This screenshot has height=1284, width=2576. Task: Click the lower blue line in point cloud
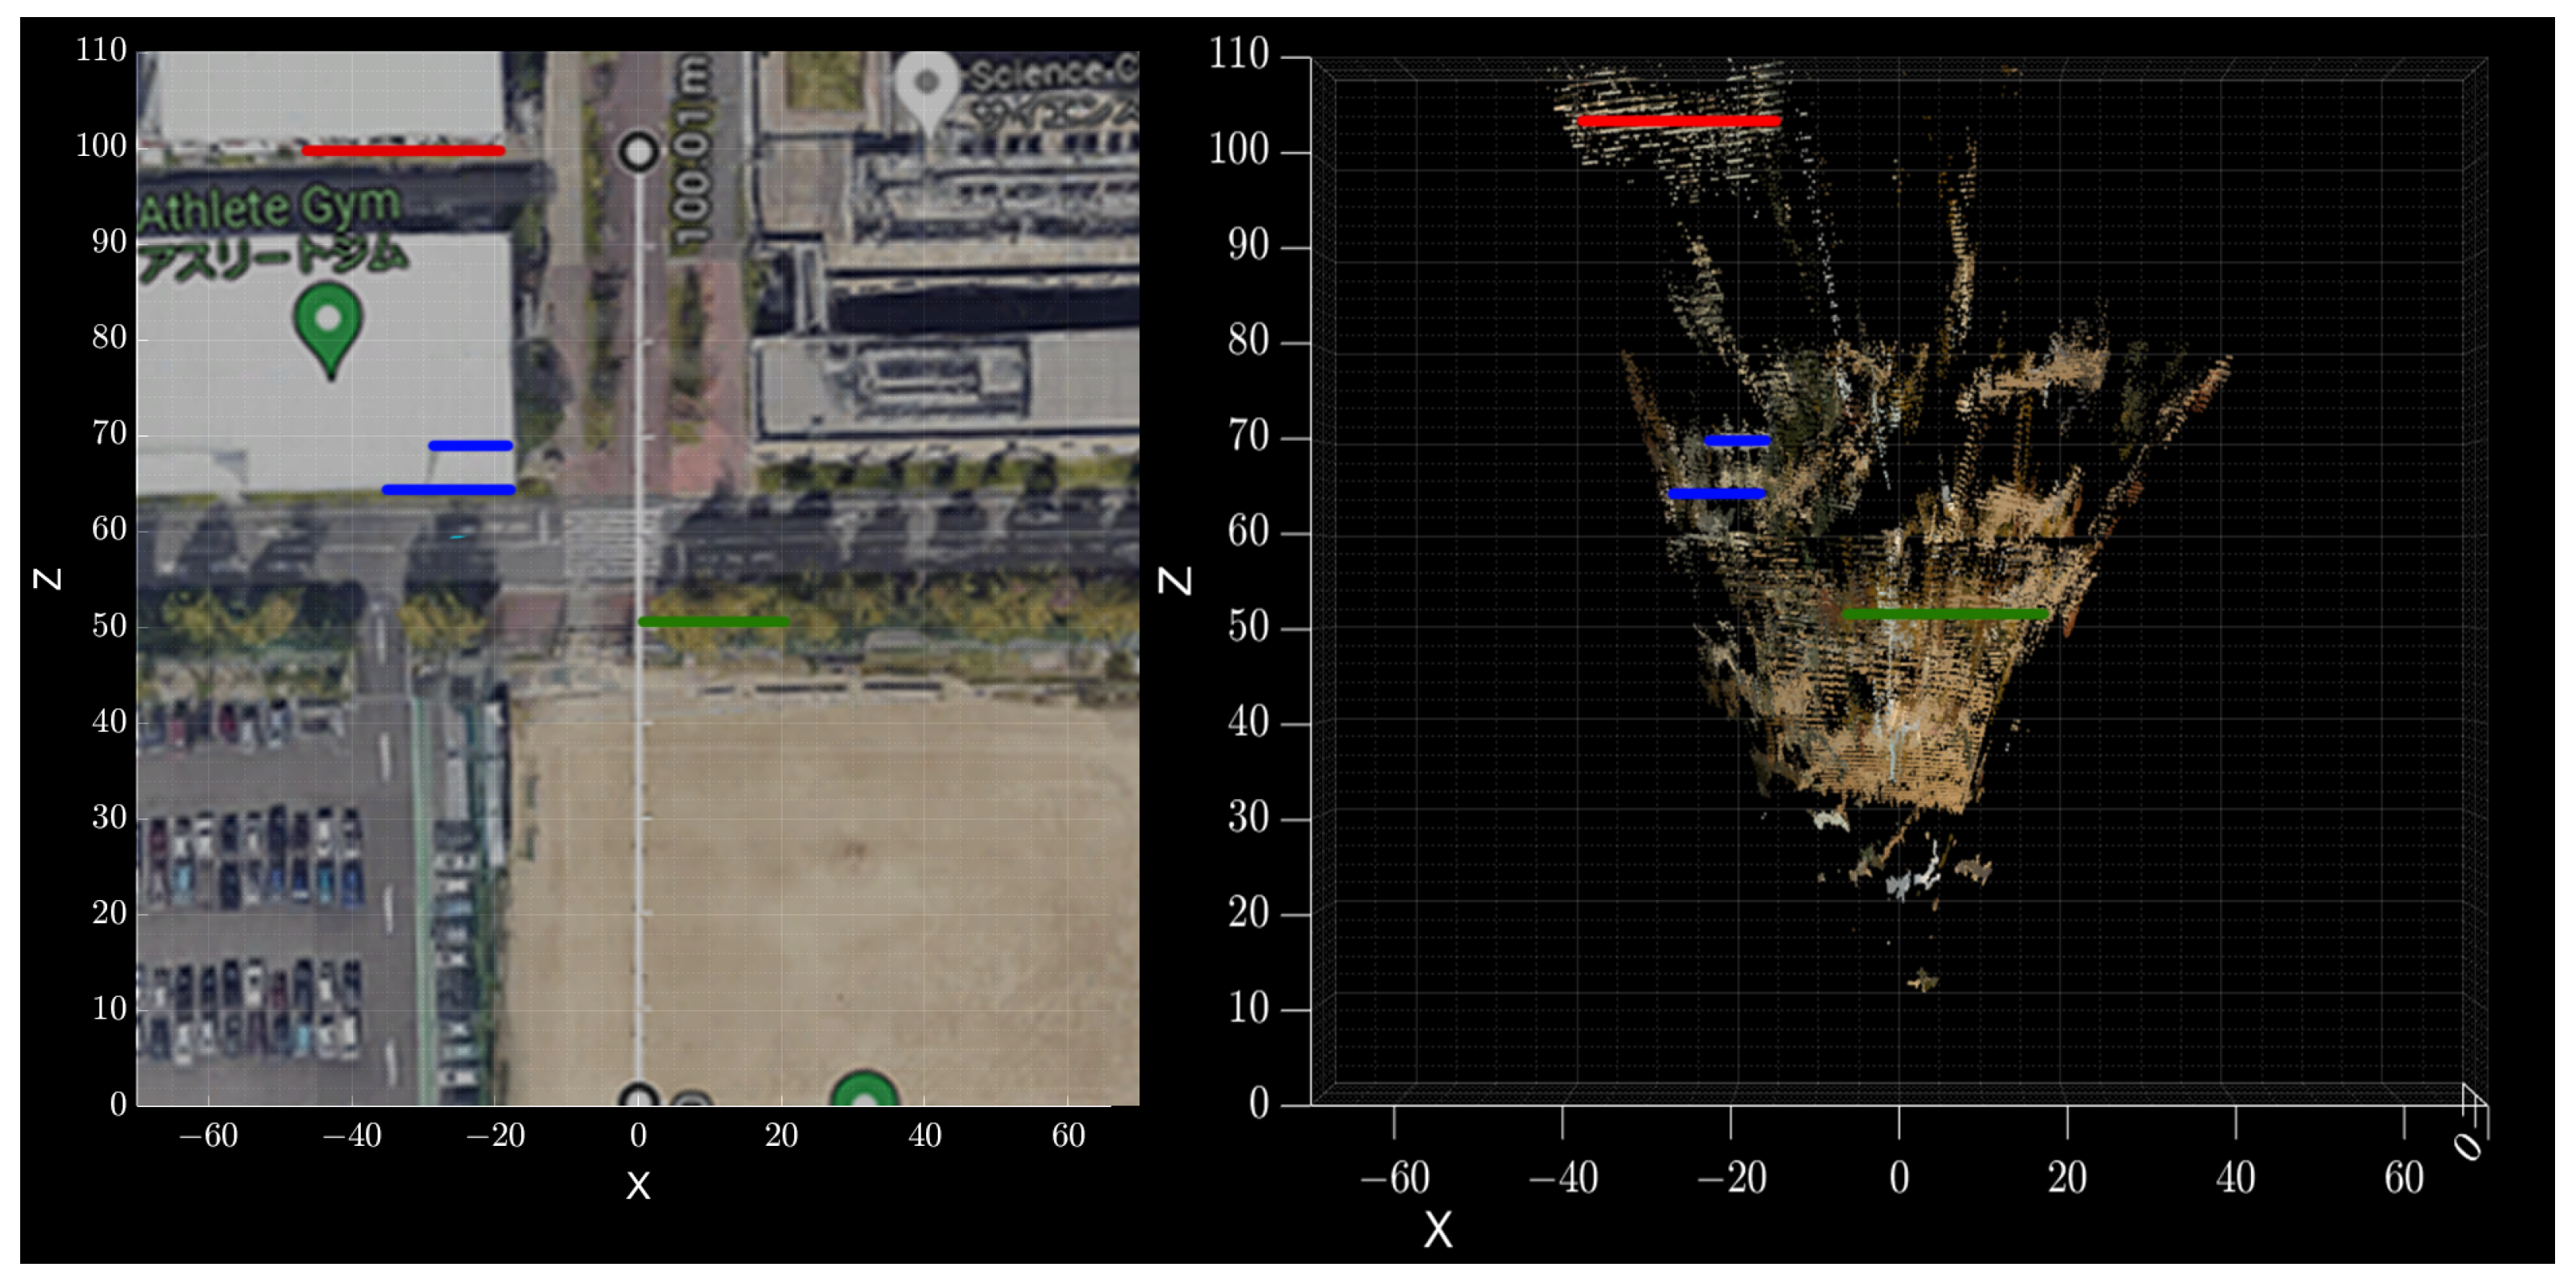pyautogui.click(x=1716, y=494)
